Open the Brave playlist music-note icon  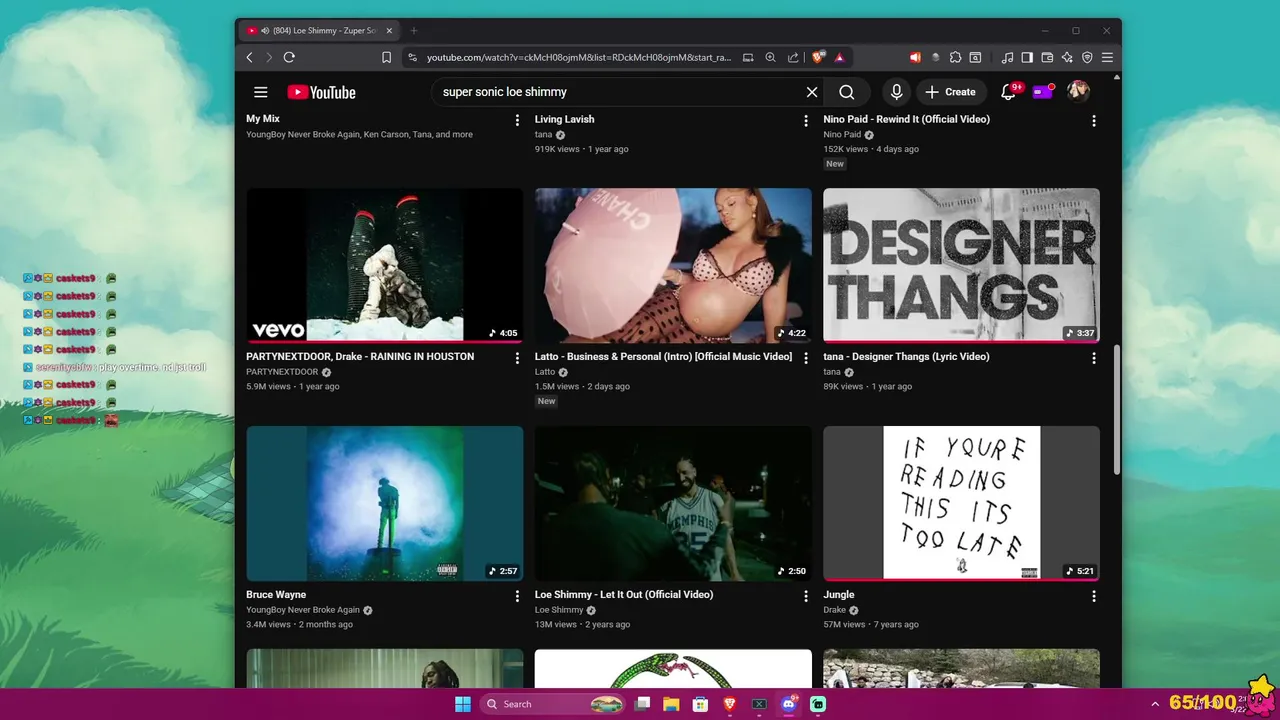tap(1007, 58)
